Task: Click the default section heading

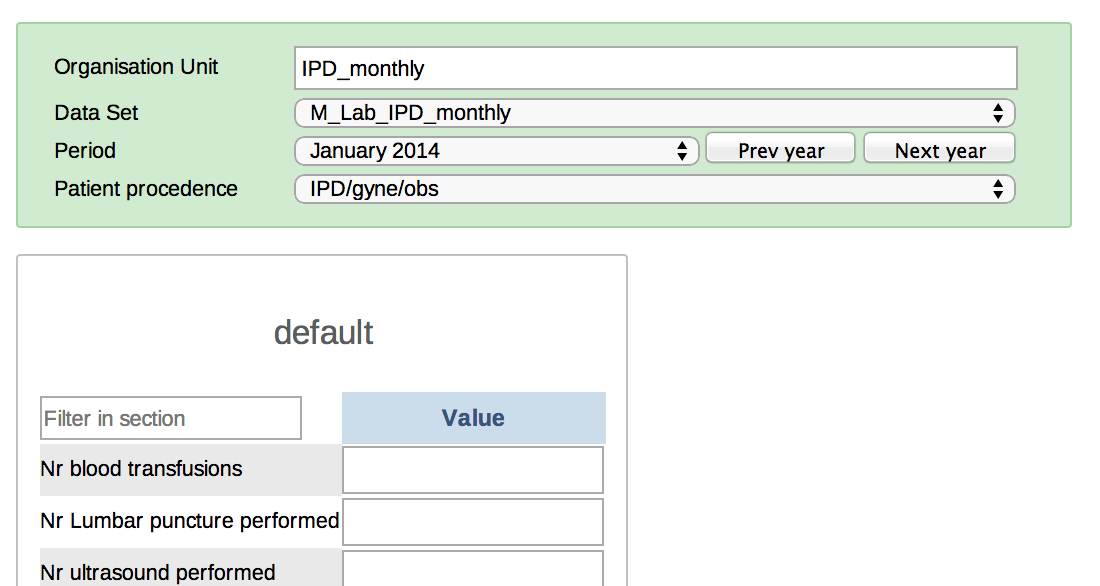Action: point(323,333)
